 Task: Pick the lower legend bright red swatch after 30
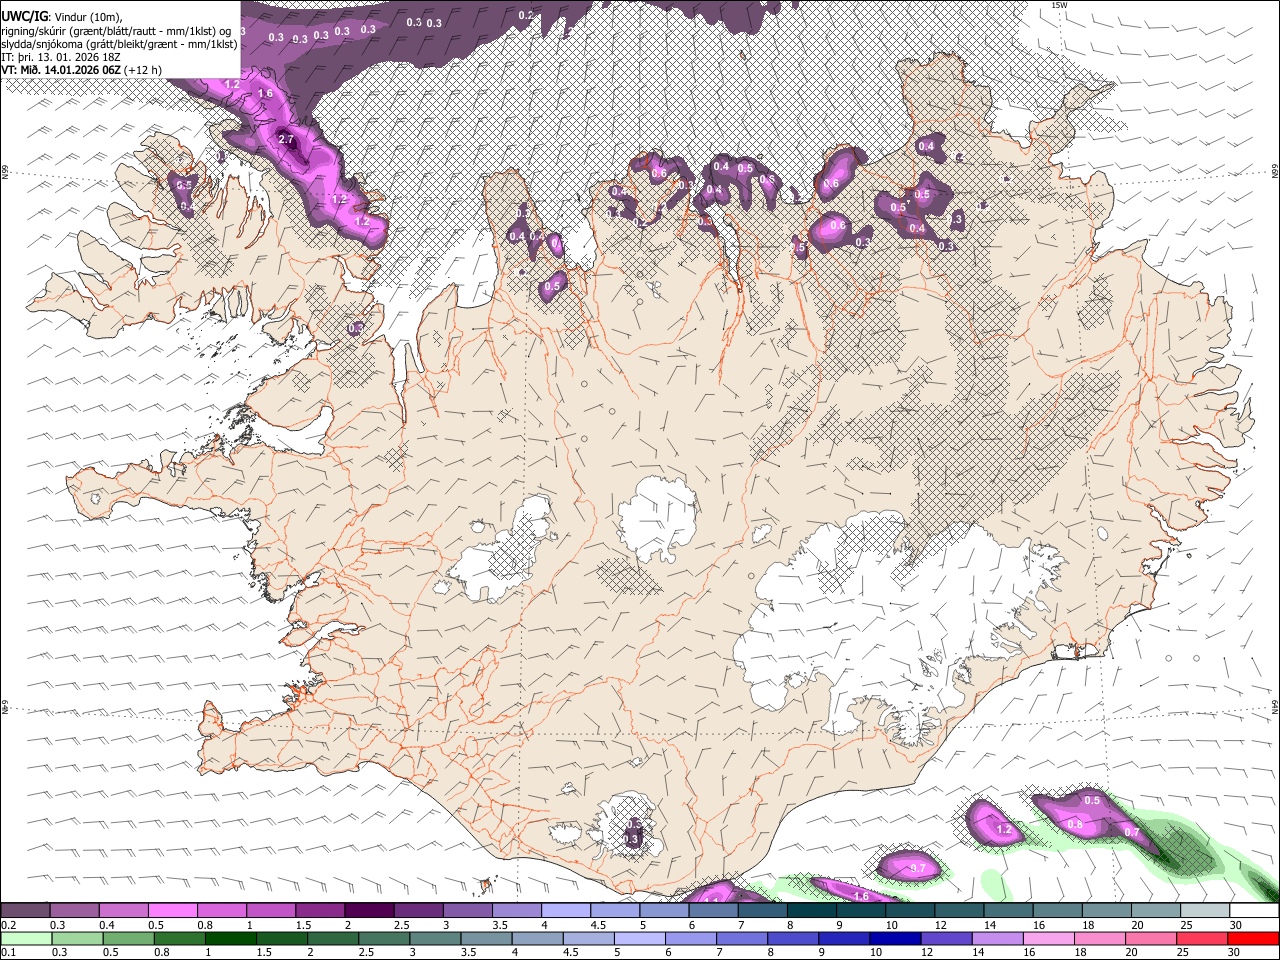pyautogui.click(x=1253, y=938)
